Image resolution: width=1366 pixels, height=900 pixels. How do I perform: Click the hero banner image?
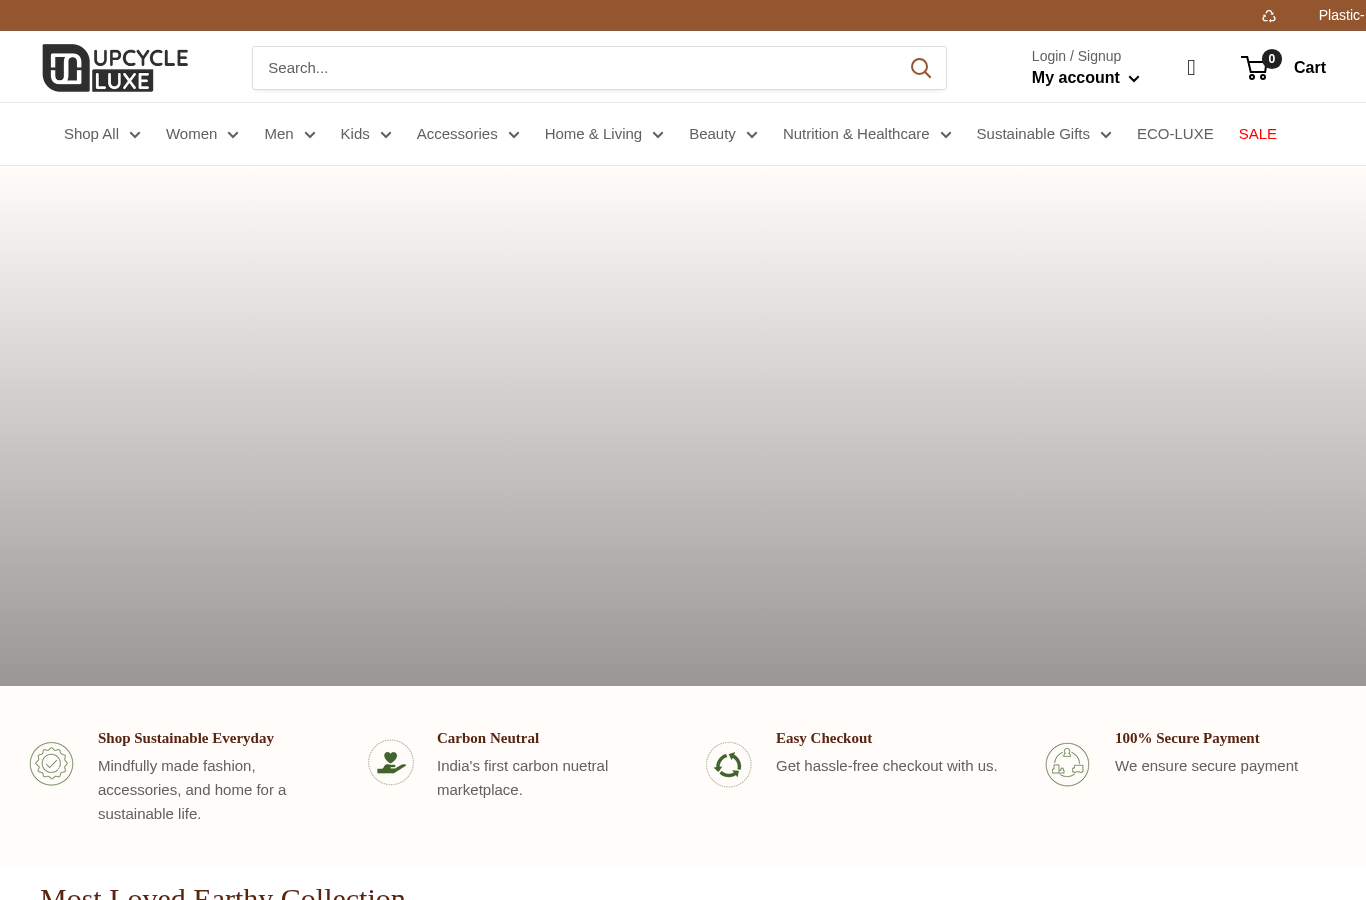[x=683, y=426]
